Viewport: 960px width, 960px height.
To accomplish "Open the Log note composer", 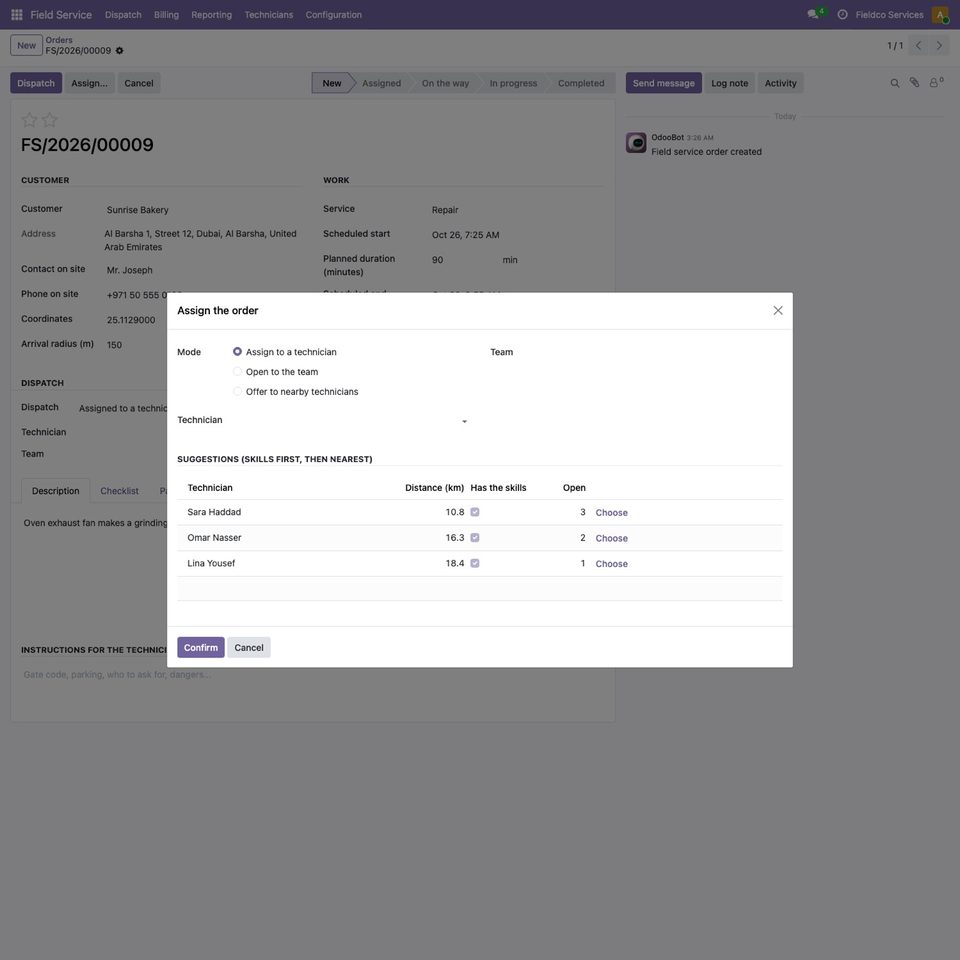I will (730, 83).
